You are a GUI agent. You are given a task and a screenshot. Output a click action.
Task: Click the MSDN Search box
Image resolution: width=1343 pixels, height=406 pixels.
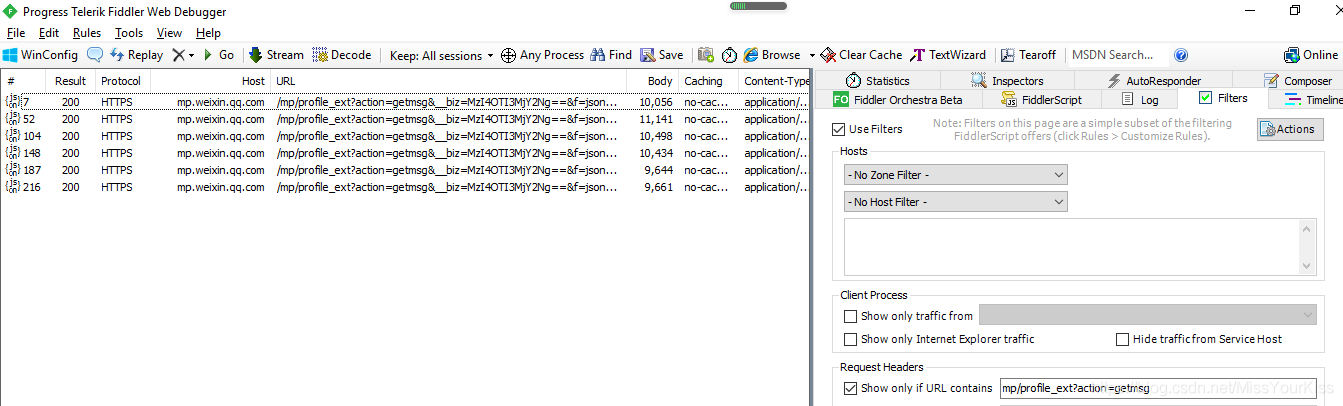click(x=1116, y=55)
